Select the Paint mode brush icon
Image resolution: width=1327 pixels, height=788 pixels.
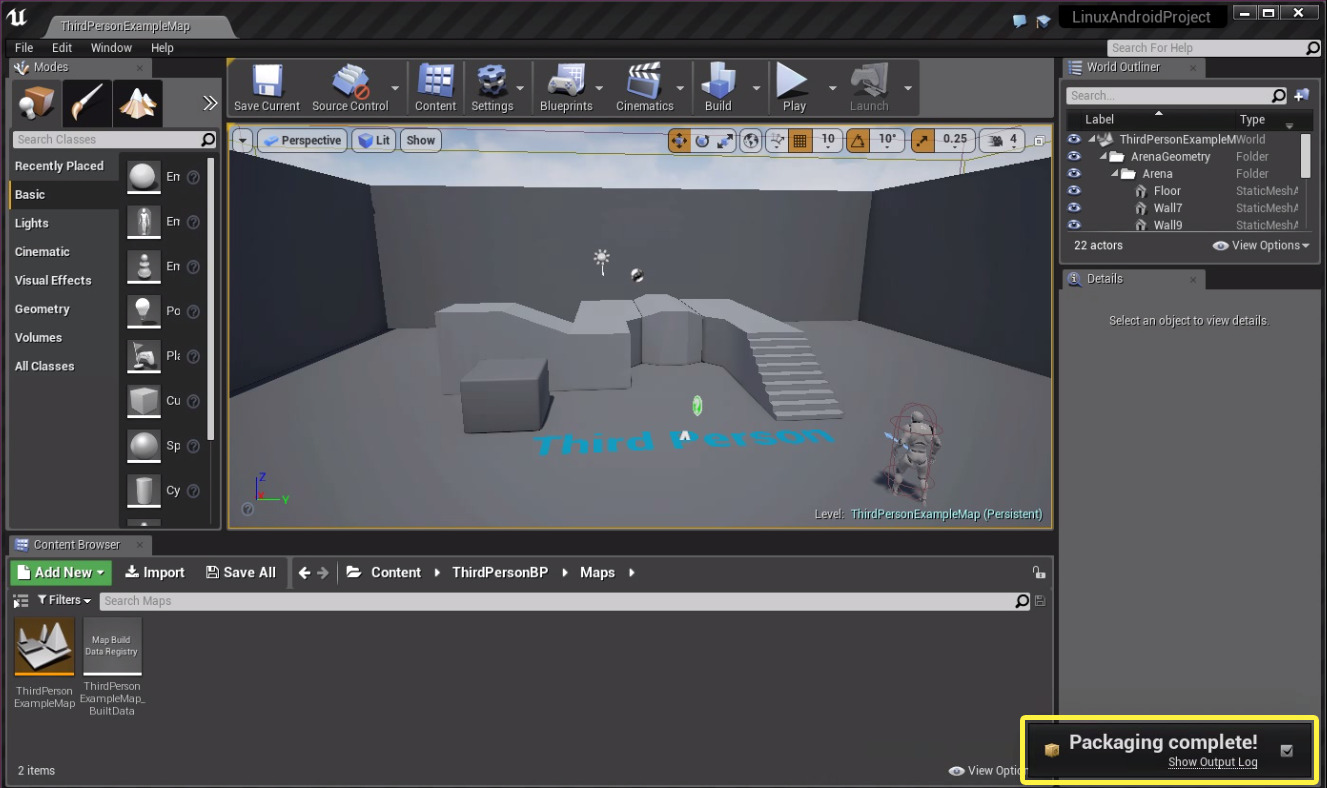pyautogui.click(x=87, y=102)
